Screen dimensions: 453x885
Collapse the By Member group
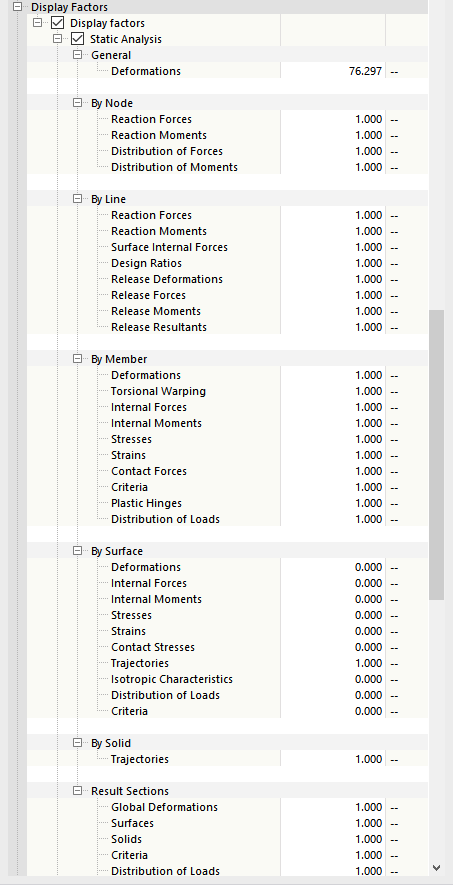coord(77,359)
